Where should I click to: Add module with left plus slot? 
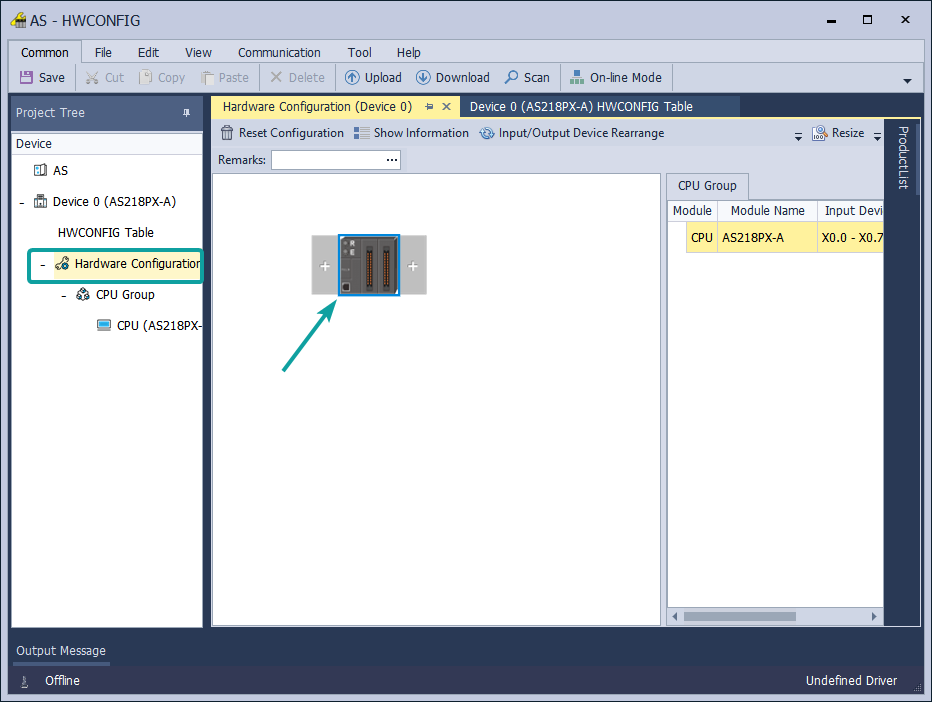click(x=324, y=266)
